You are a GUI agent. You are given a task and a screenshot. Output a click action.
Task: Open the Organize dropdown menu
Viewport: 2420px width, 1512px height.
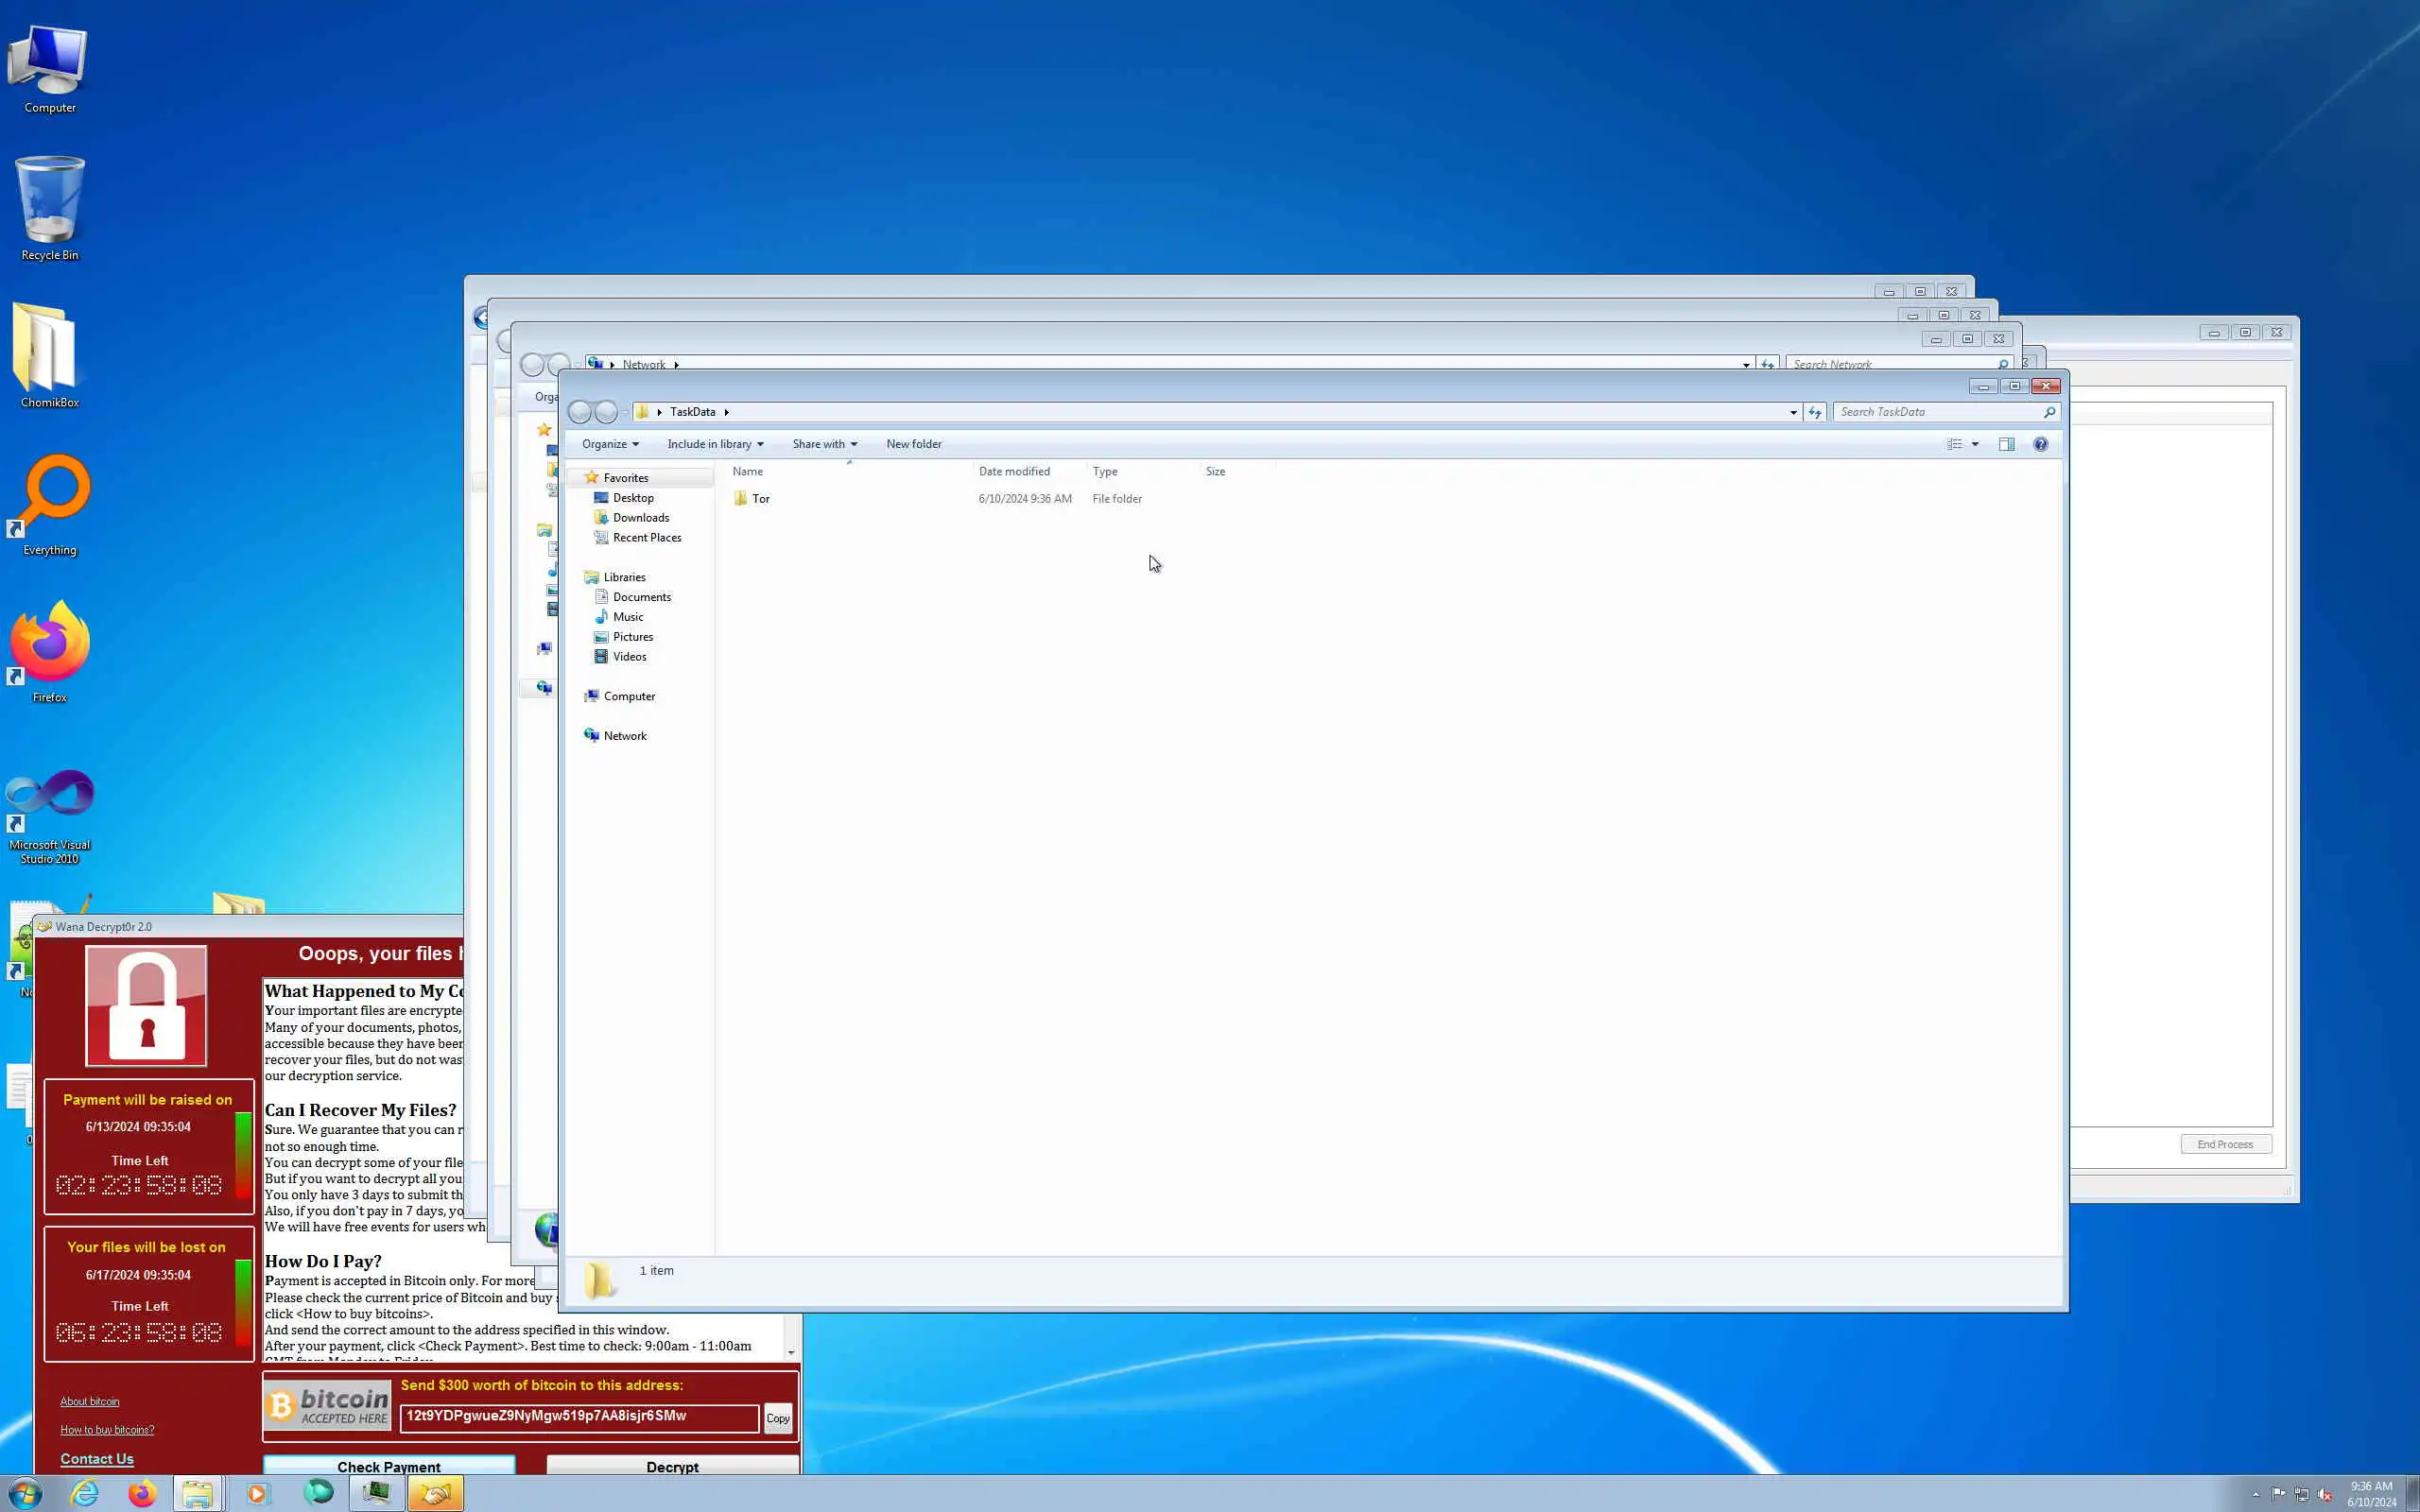click(x=610, y=444)
